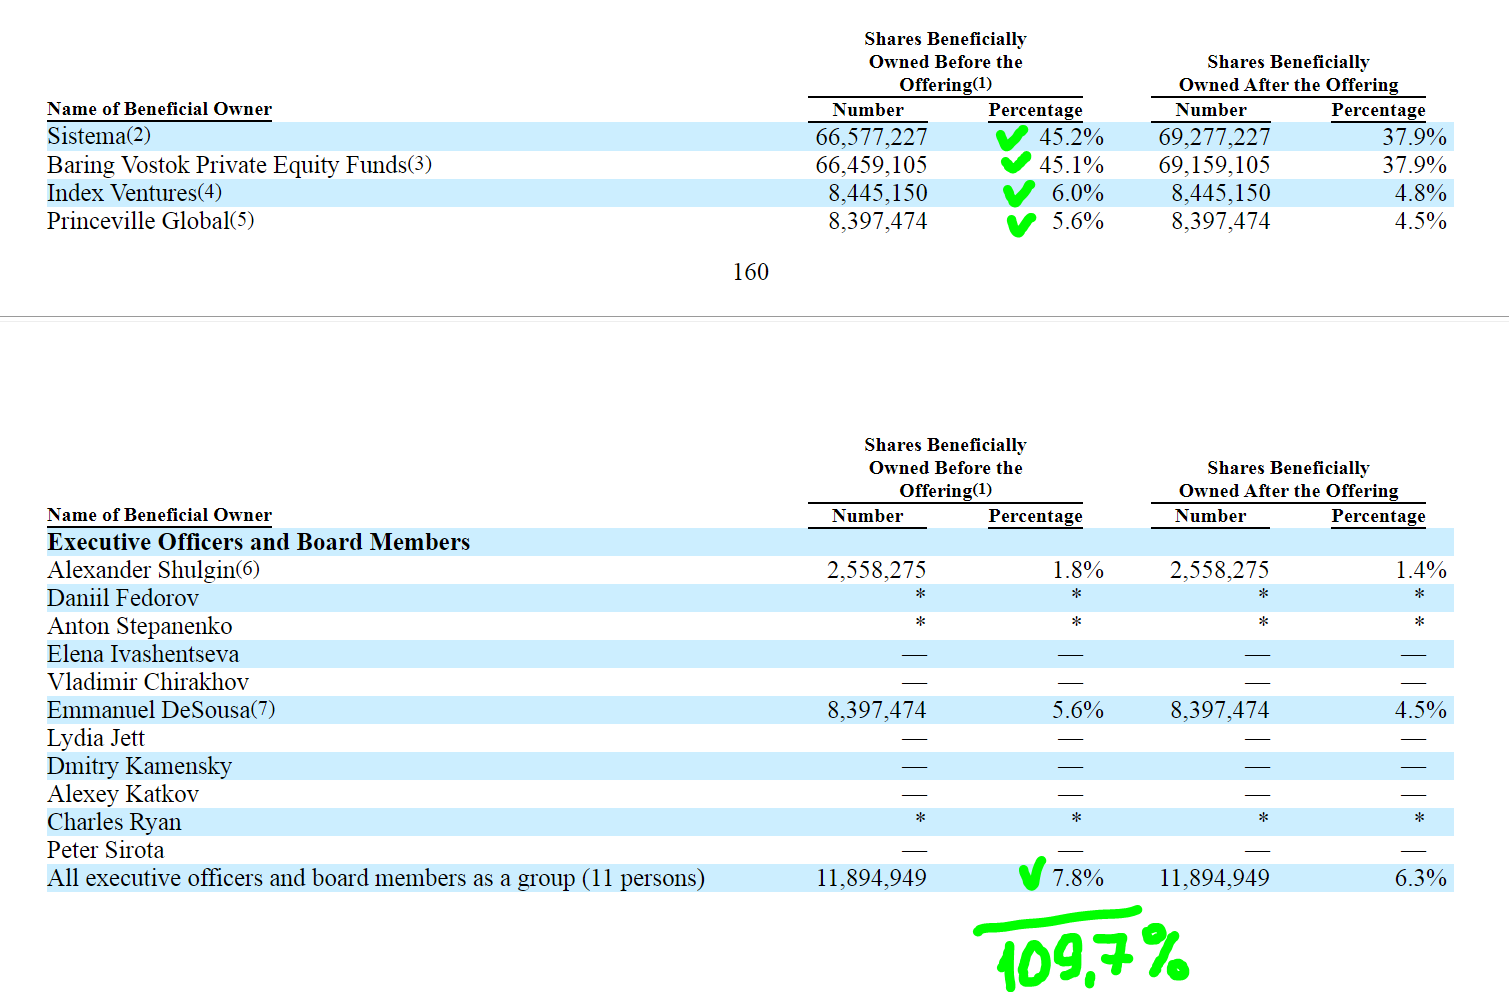The image size is (1509, 992).
Task: Click the 'All executive officers and board members' label
Action: pos(376,878)
